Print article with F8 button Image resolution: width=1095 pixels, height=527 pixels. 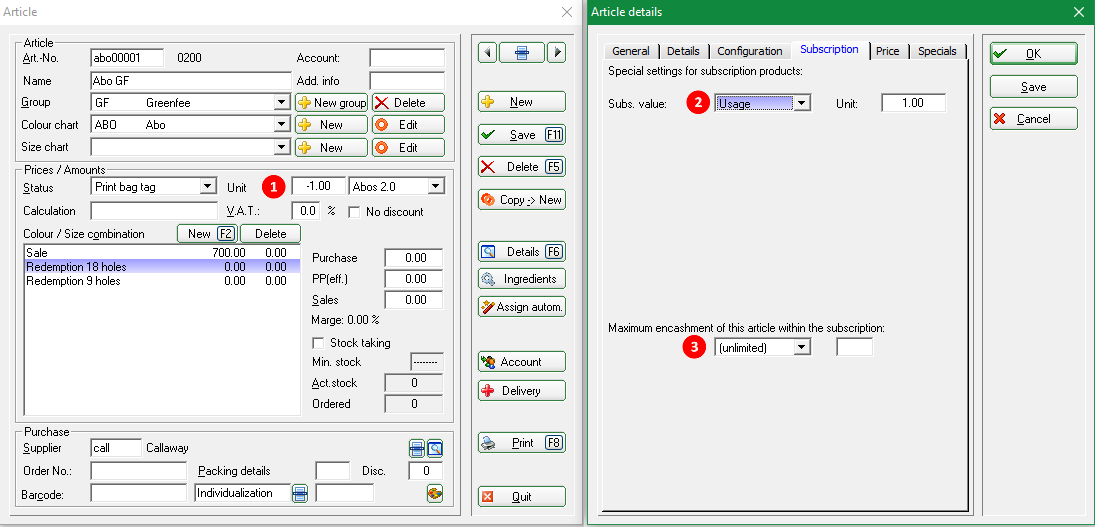522,443
